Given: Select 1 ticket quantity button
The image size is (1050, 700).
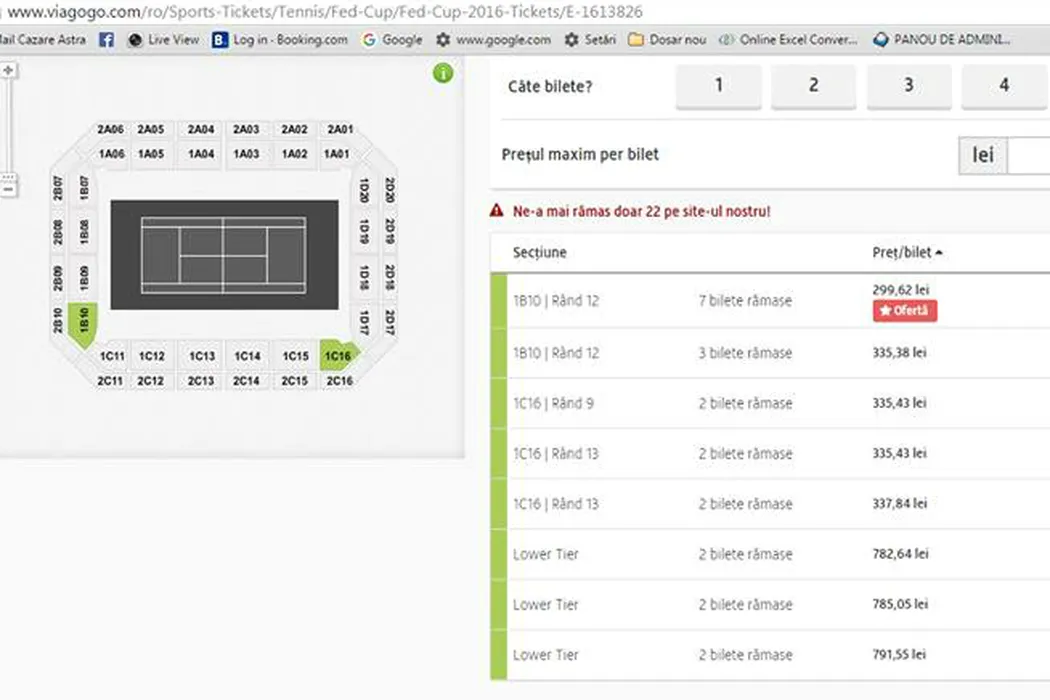Looking at the screenshot, I should [x=718, y=86].
